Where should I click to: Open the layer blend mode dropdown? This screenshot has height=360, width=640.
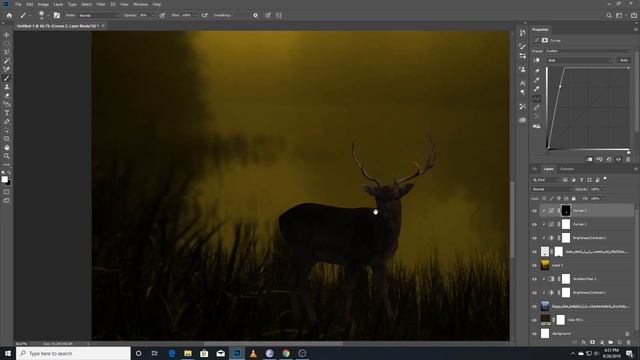(551, 189)
